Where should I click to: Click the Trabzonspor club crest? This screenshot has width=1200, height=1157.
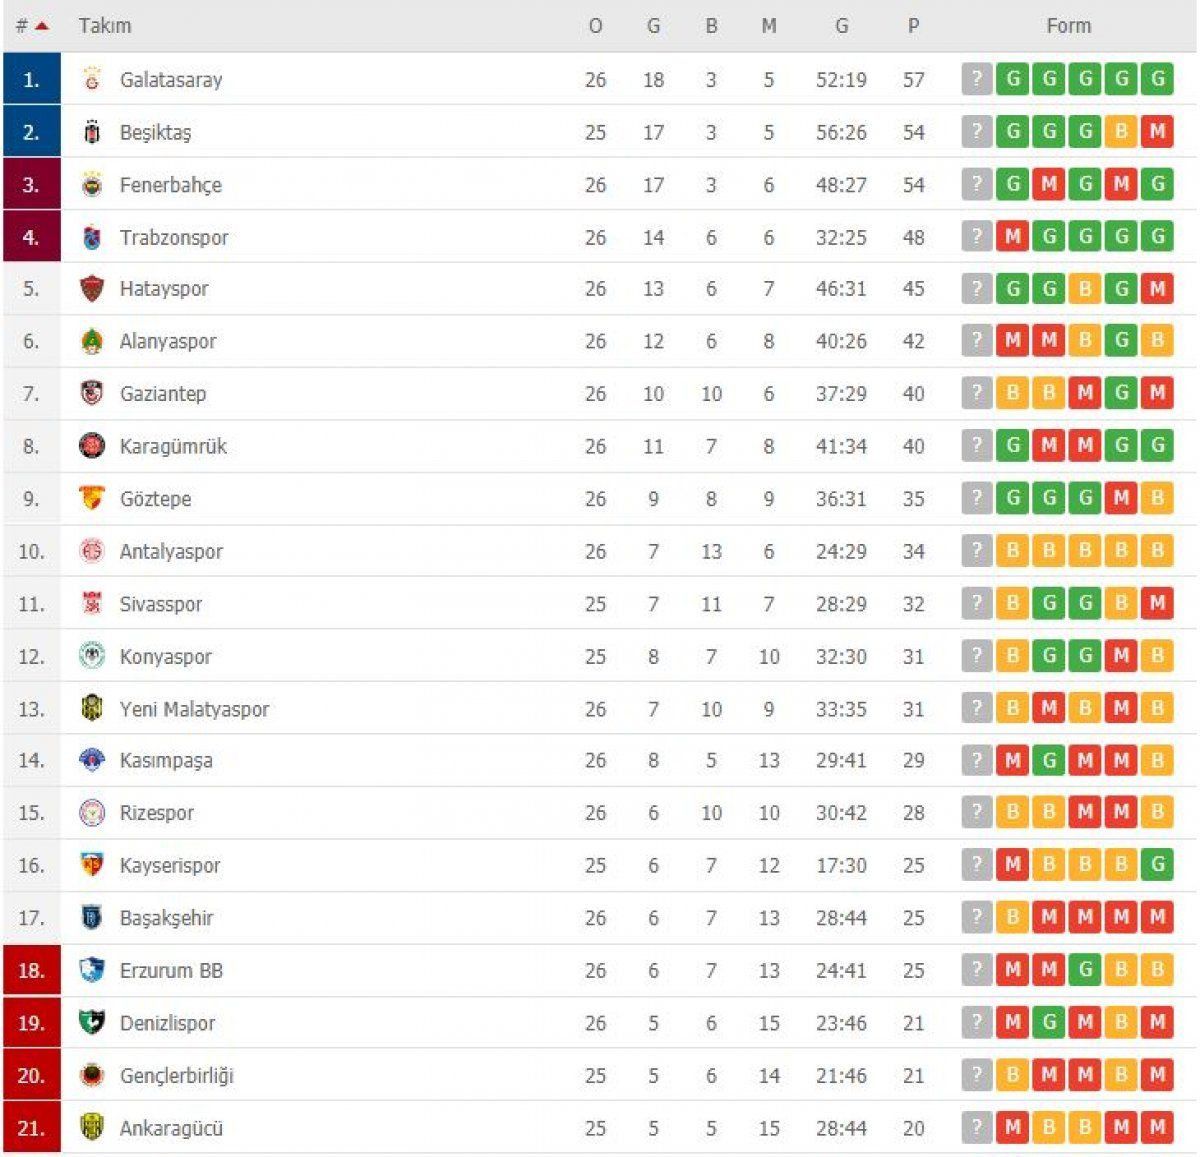tap(94, 237)
